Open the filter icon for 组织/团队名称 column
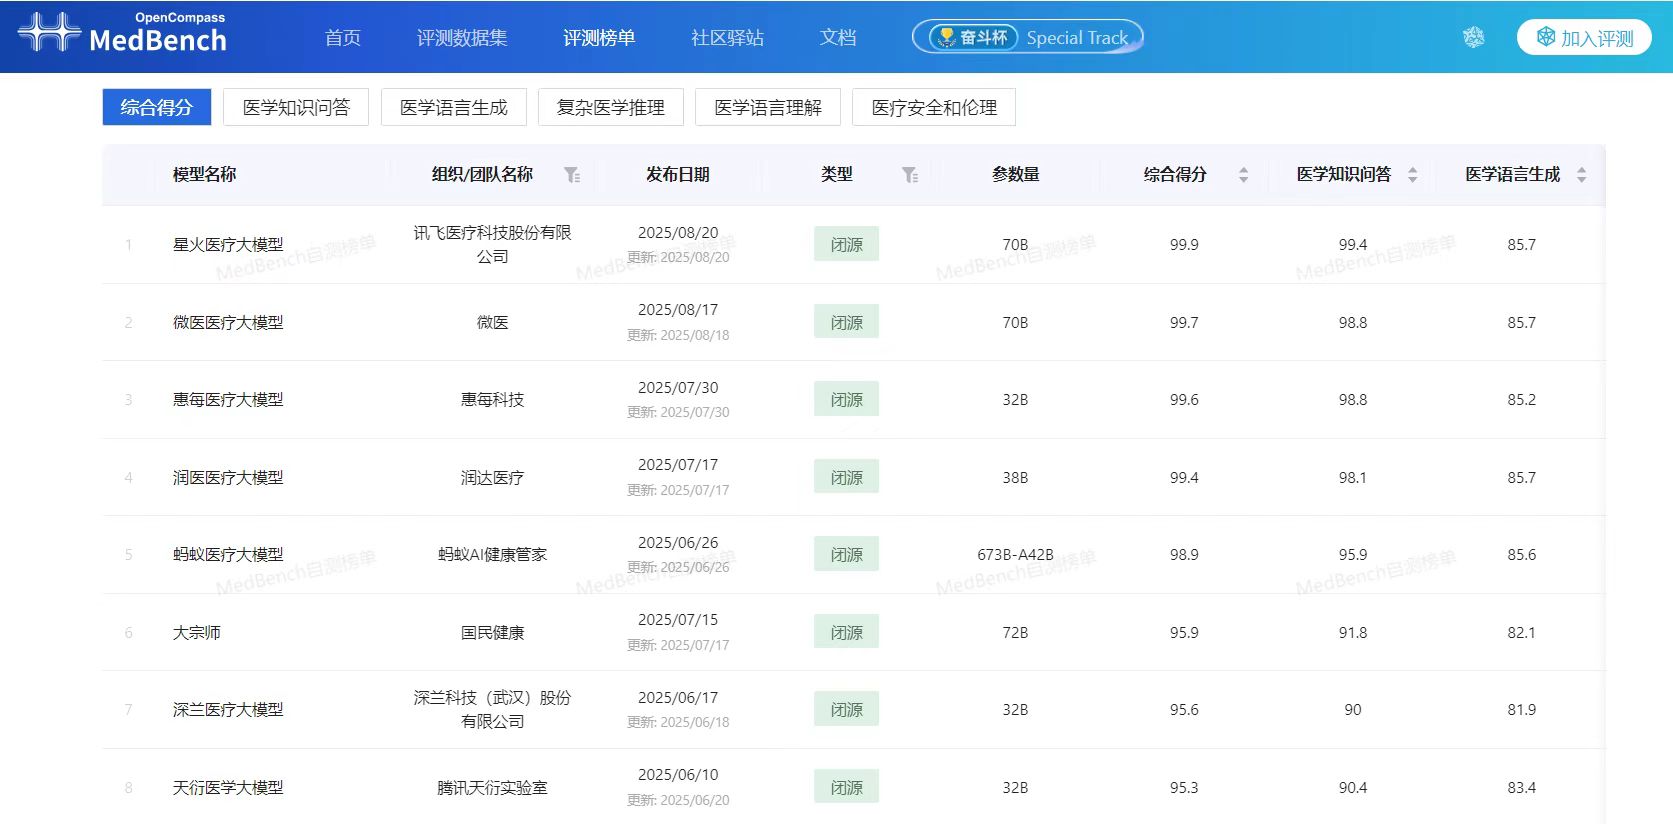The height and width of the screenshot is (824, 1673). (x=572, y=175)
